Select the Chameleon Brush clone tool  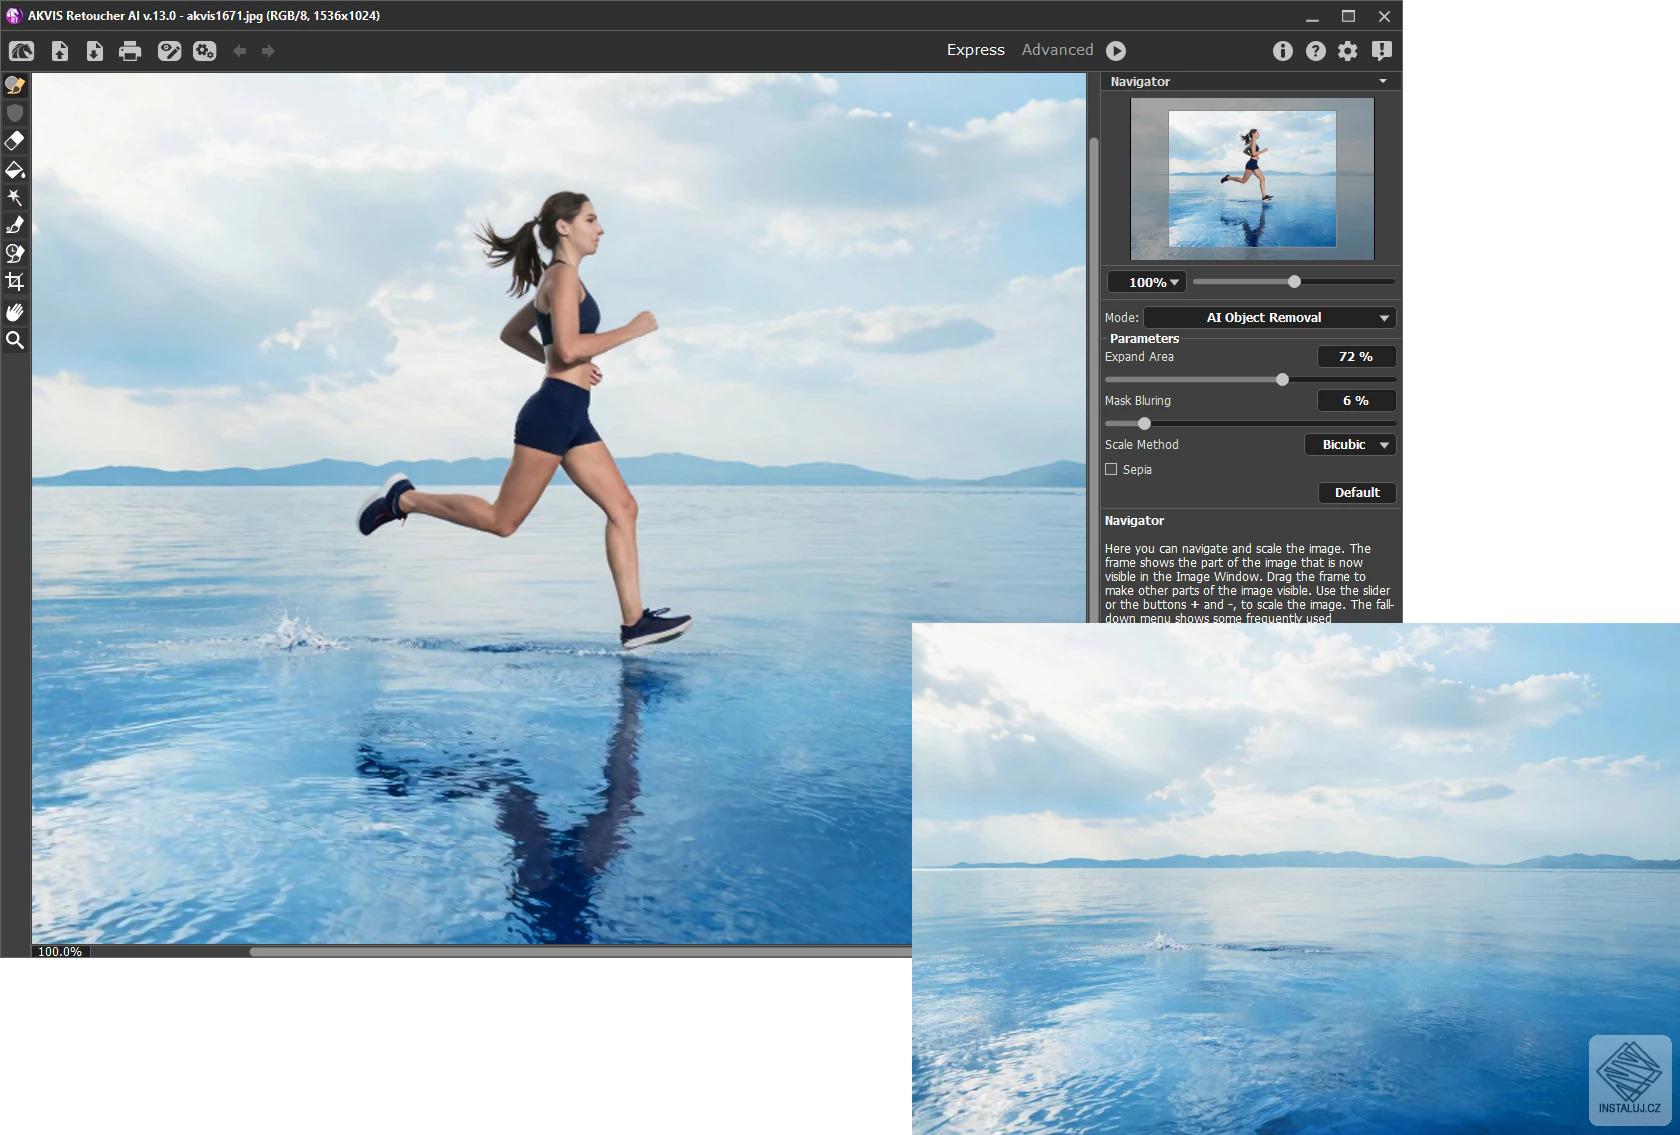pos(15,225)
